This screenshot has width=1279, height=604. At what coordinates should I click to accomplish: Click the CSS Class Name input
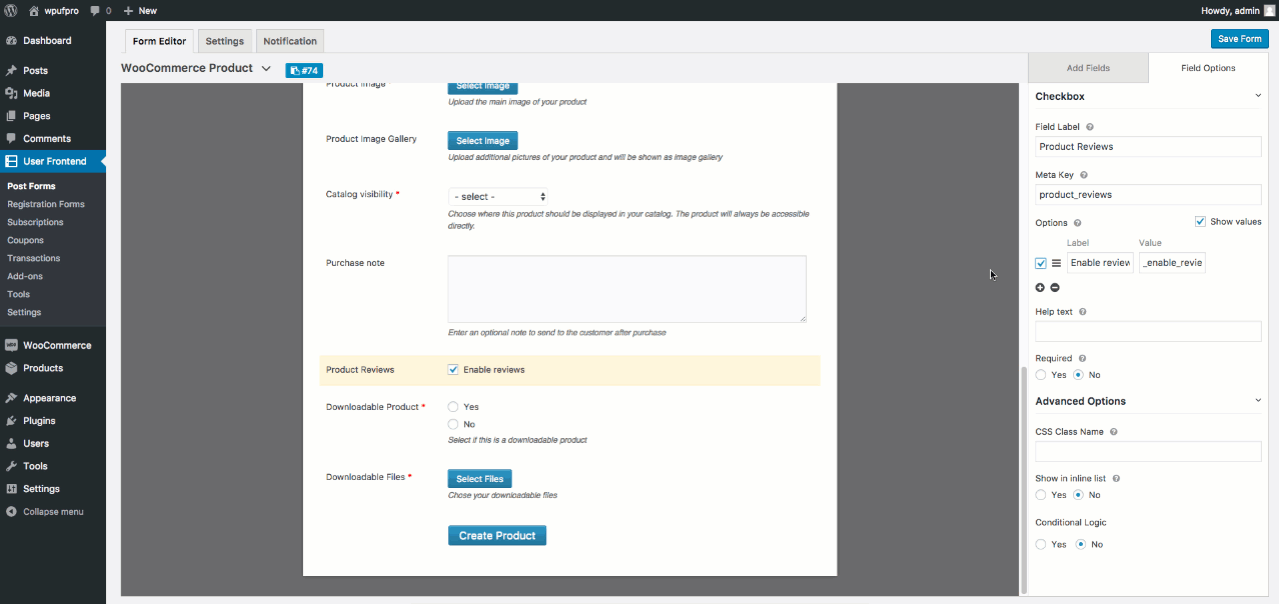1148,452
